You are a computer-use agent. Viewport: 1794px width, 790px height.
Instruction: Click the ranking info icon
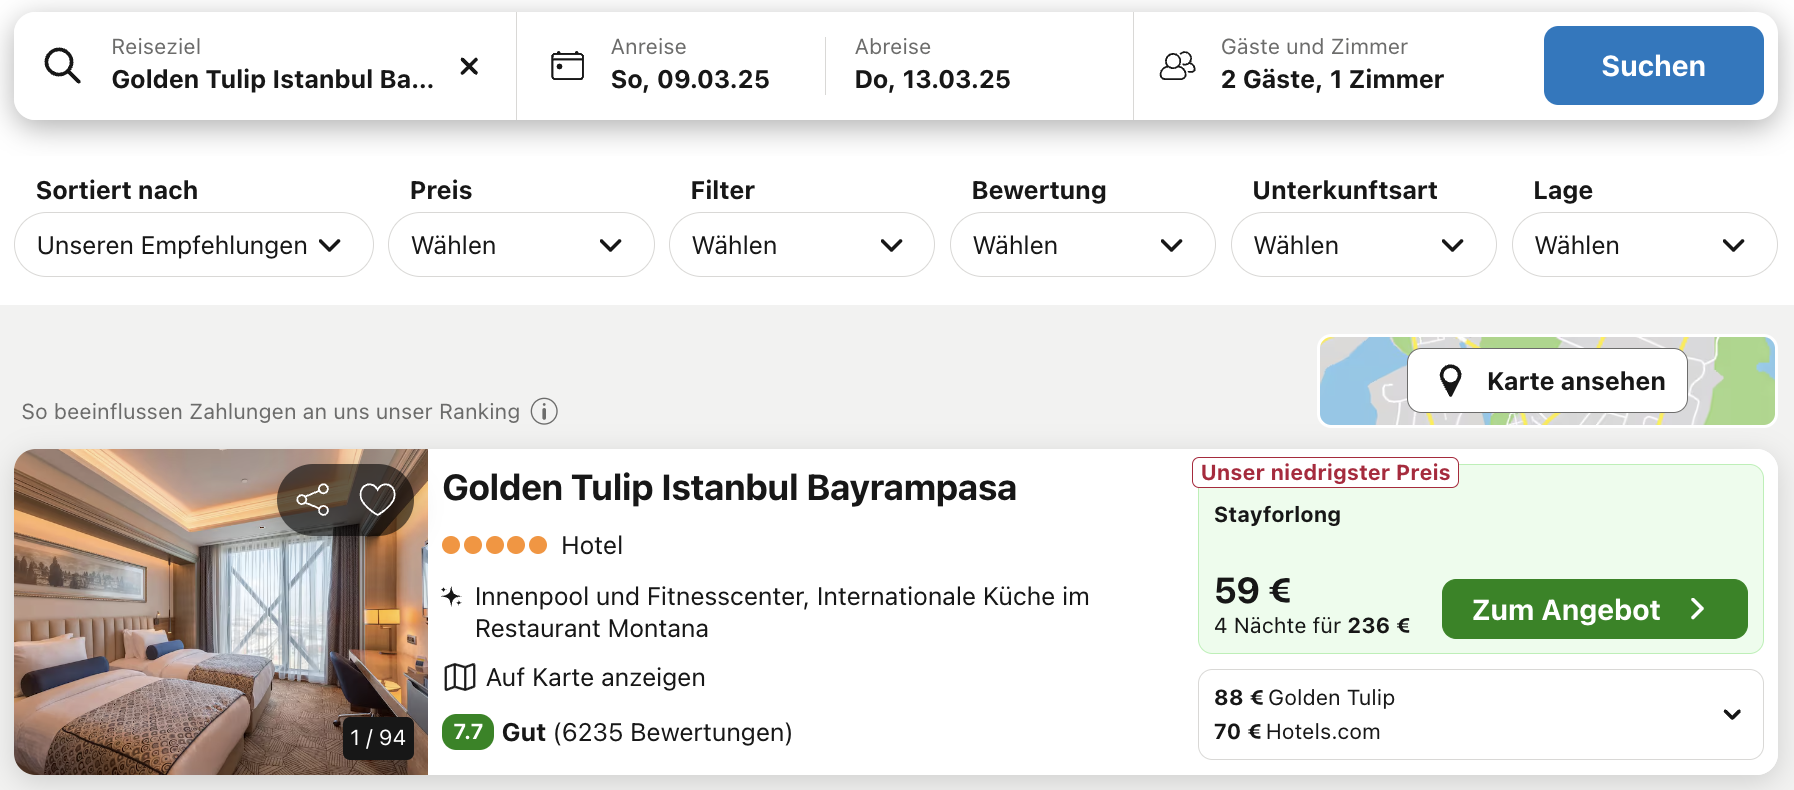pyautogui.click(x=544, y=411)
